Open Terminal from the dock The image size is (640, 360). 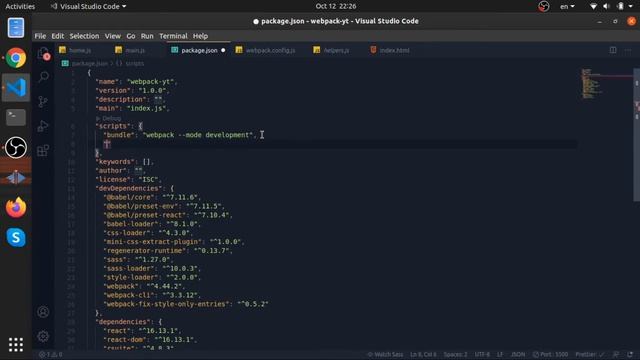pos(16,118)
